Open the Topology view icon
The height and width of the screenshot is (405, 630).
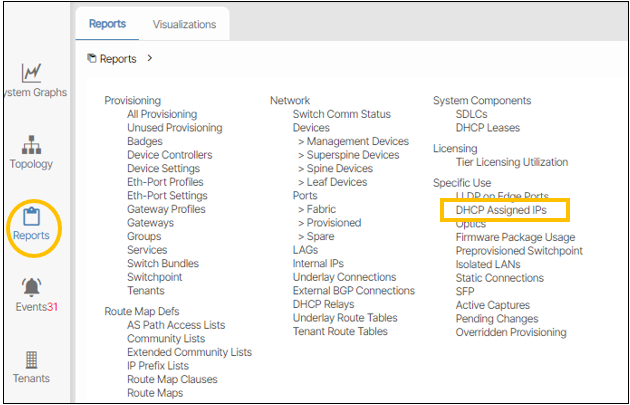[x=31, y=145]
